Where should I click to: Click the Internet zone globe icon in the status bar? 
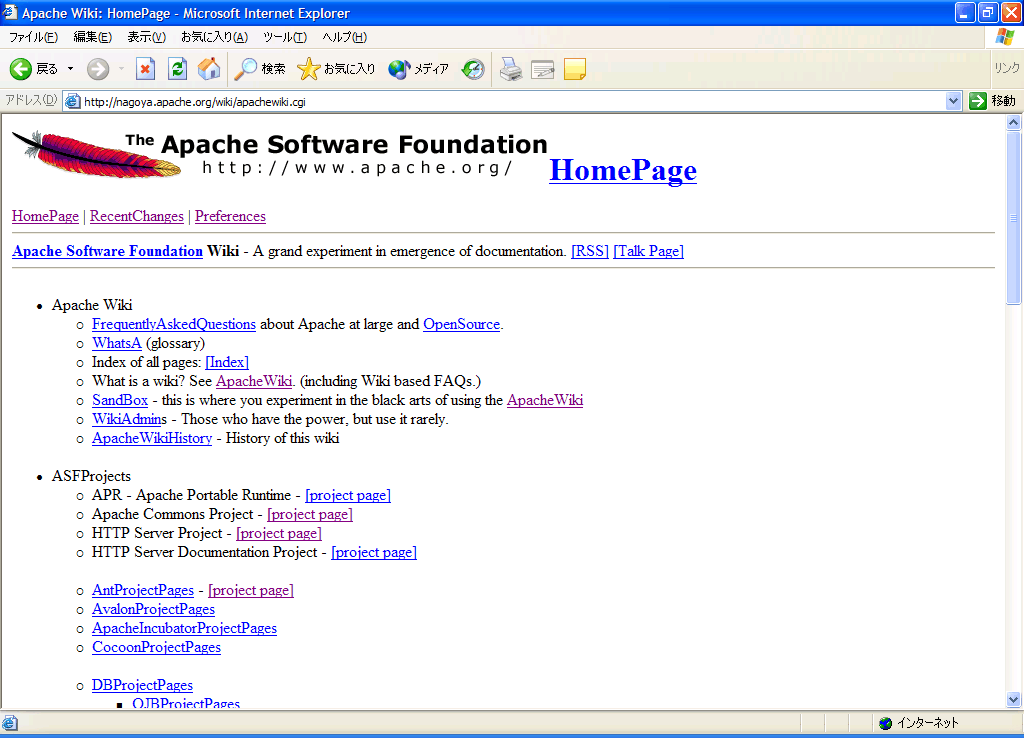click(886, 723)
